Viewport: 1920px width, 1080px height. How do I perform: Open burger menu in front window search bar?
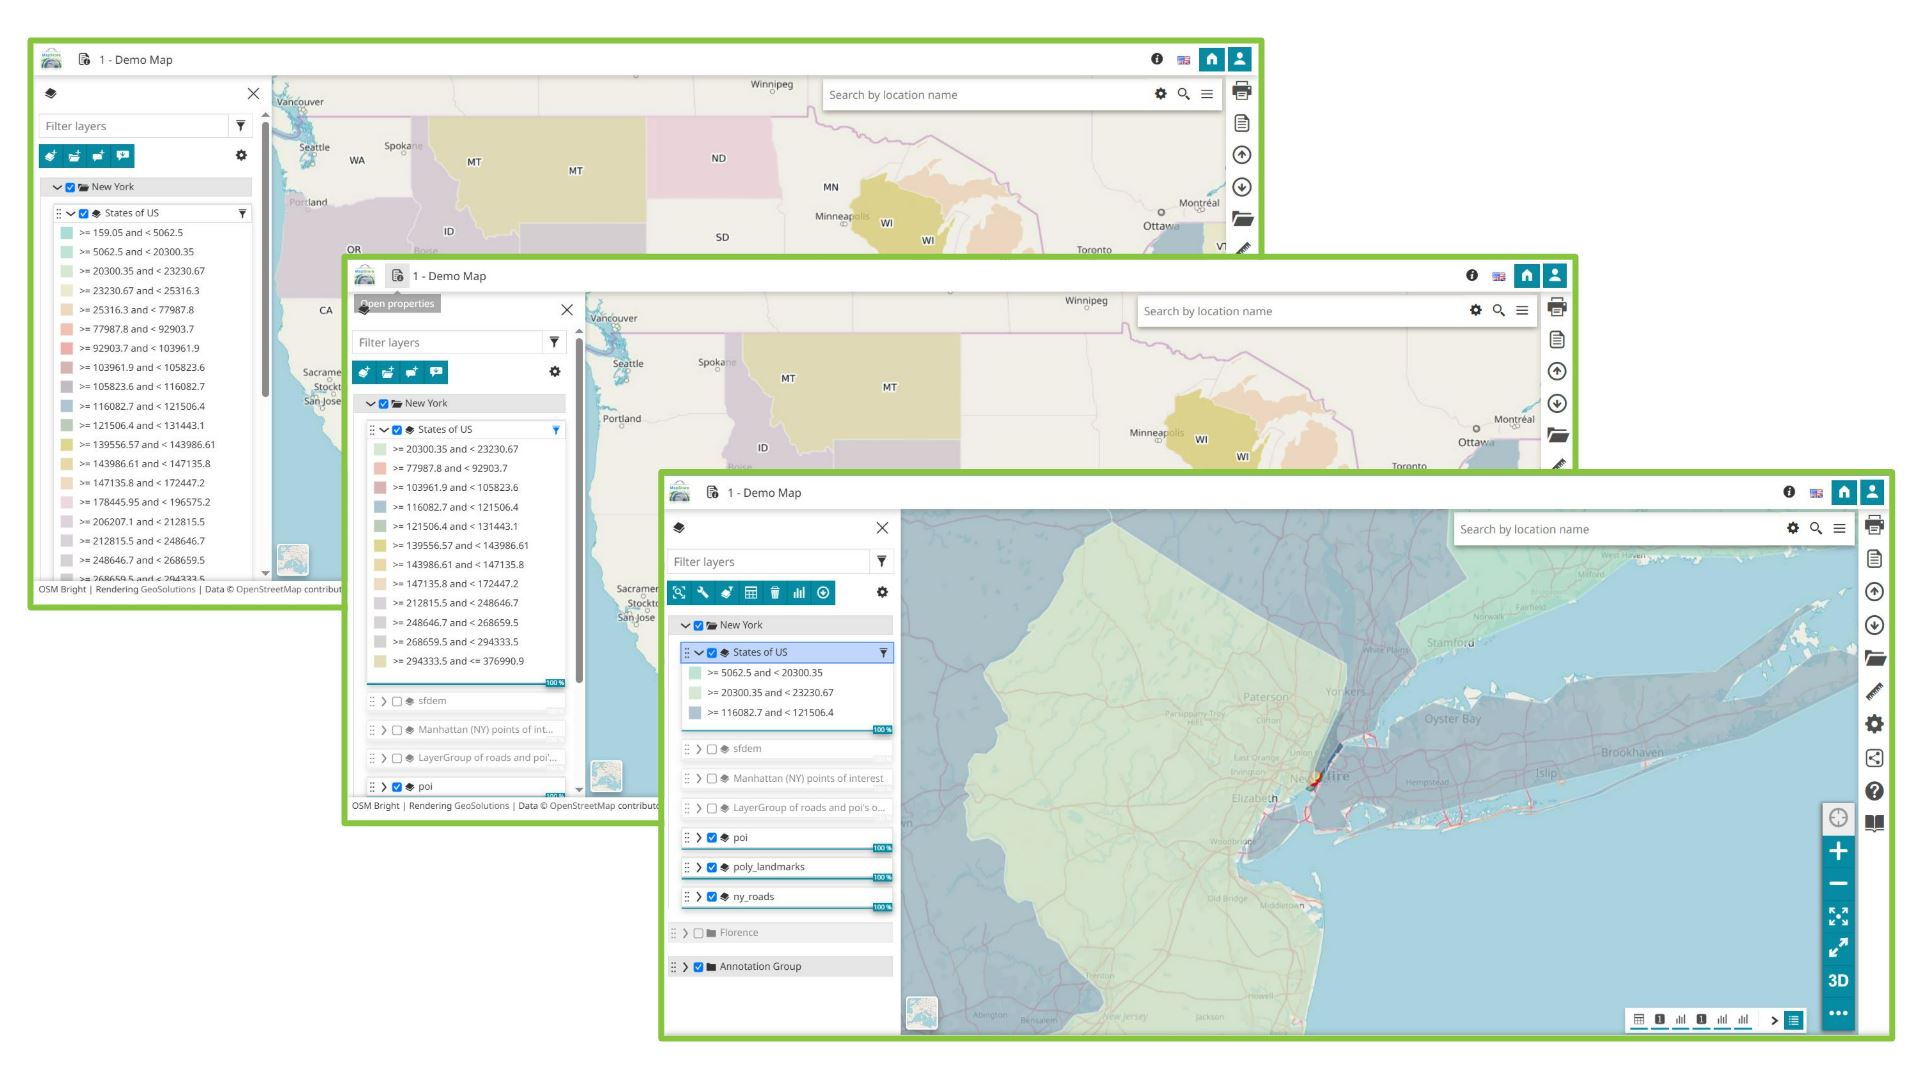pos(1839,529)
